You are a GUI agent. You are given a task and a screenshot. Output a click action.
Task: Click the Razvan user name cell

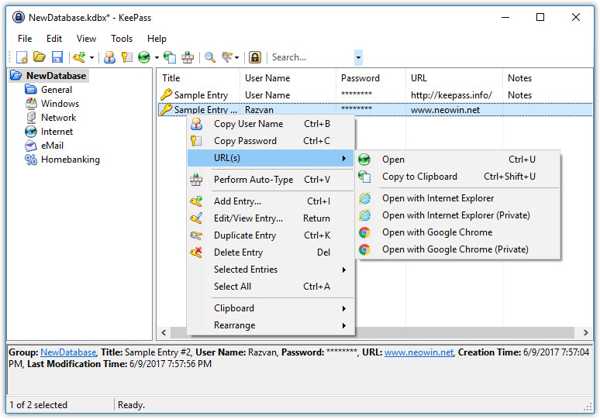[259, 110]
